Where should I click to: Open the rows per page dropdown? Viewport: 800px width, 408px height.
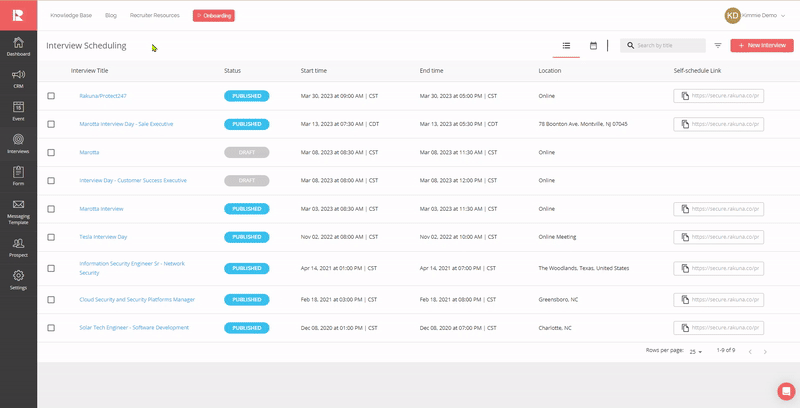[696, 352]
